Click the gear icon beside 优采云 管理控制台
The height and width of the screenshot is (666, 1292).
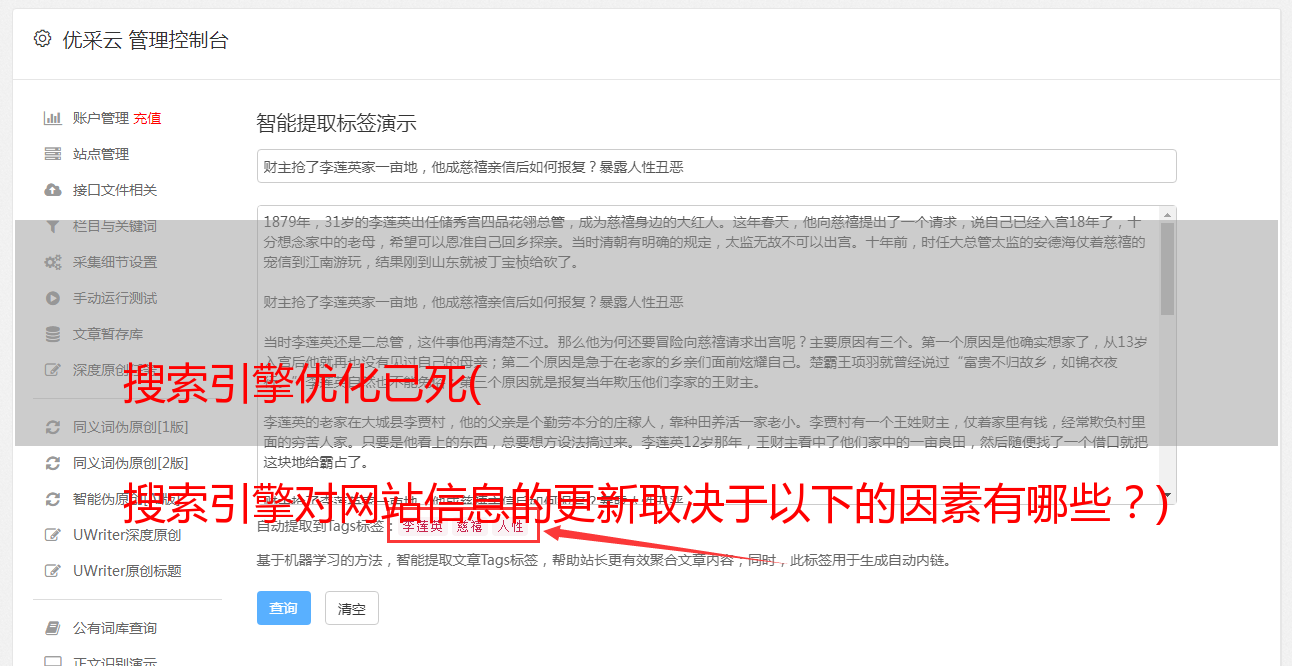(42, 39)
